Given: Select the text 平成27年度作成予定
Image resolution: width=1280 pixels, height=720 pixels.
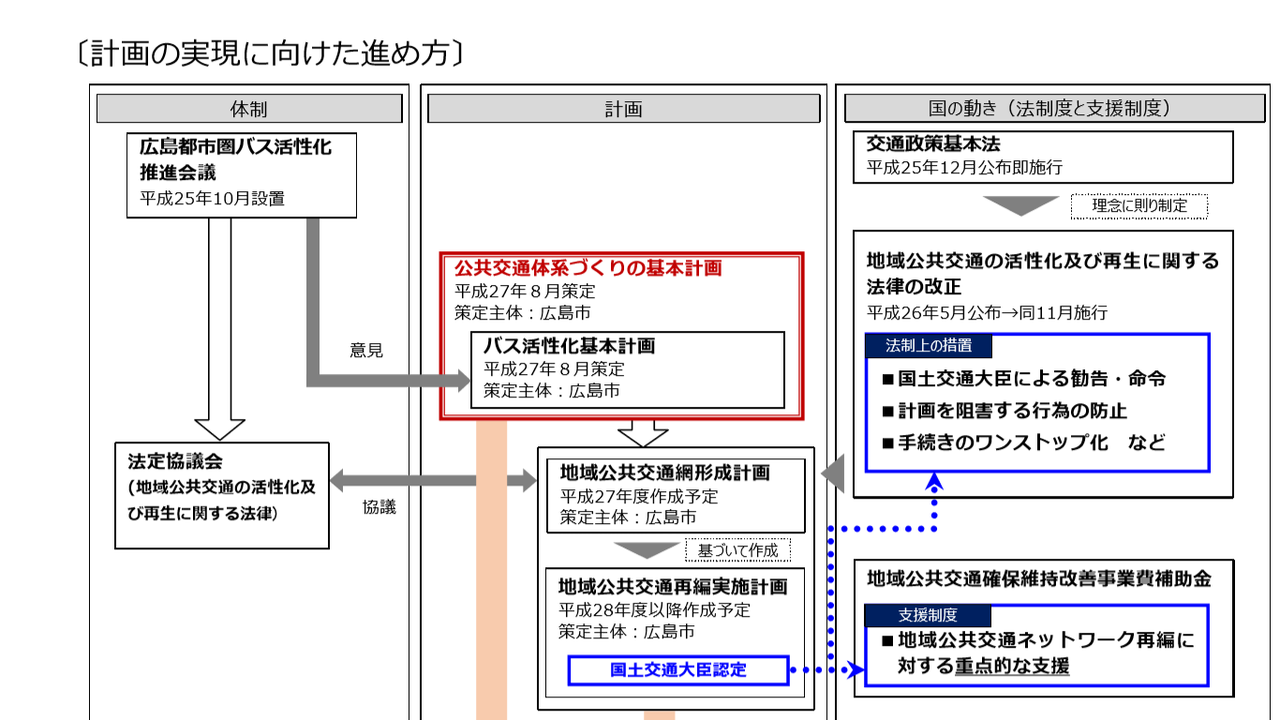Looking at the screenshot, I should point(639,496).
